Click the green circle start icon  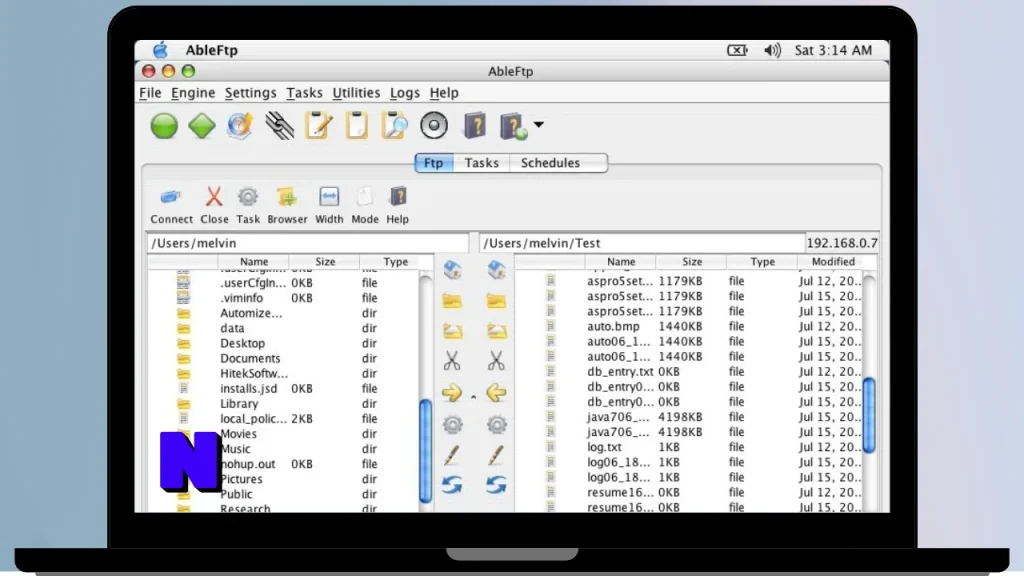pyautogui.click(x=164, y=125)
